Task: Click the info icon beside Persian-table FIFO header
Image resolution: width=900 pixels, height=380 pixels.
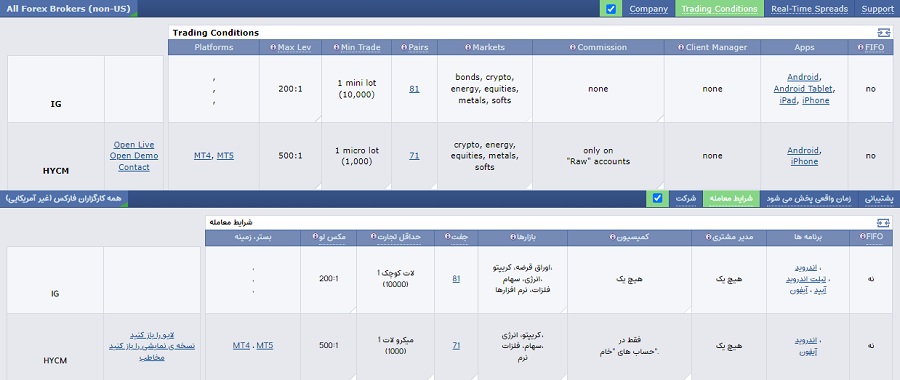Action: (x=862, y=237)
